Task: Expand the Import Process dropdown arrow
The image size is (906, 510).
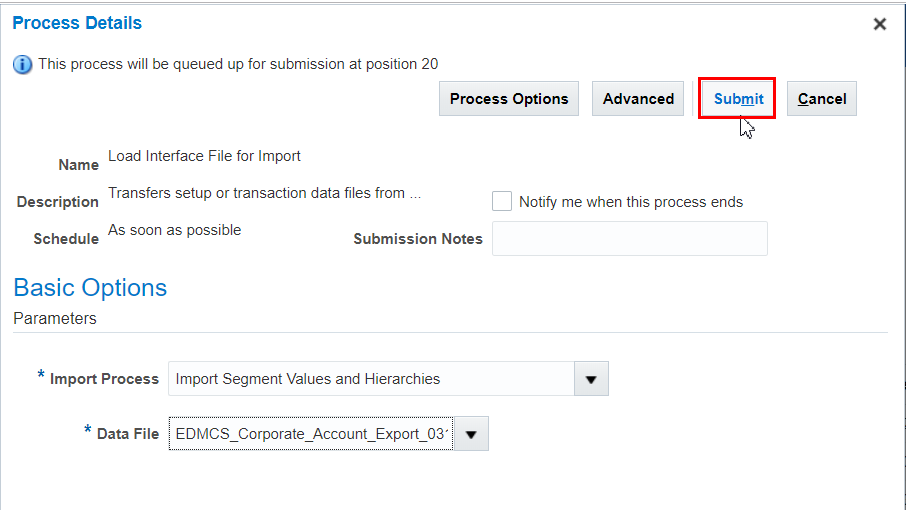Action: (591, 379)
